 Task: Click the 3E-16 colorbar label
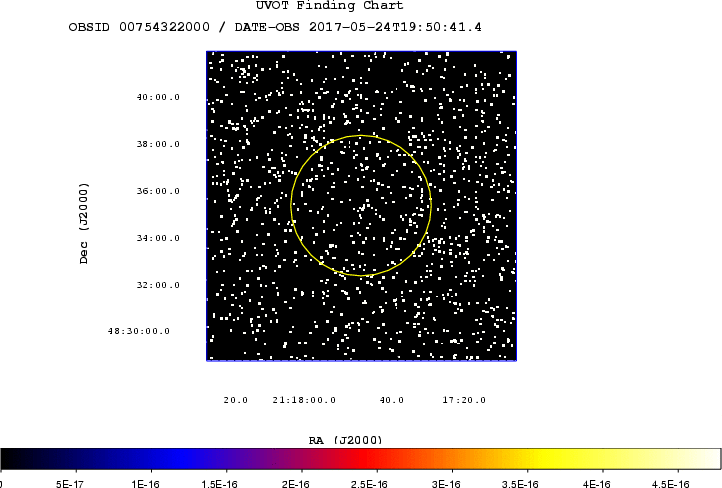[x=446, y=483]
